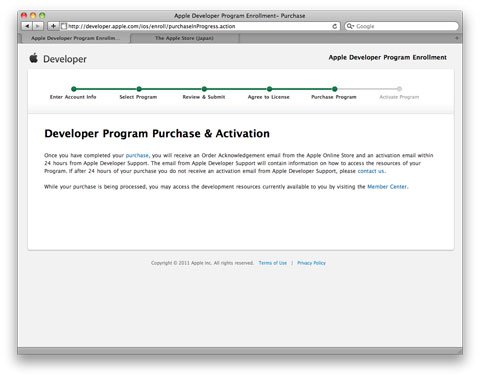
Task: Click the Copyright 2011 Apple Inc. text
Action: pos(202,263)
